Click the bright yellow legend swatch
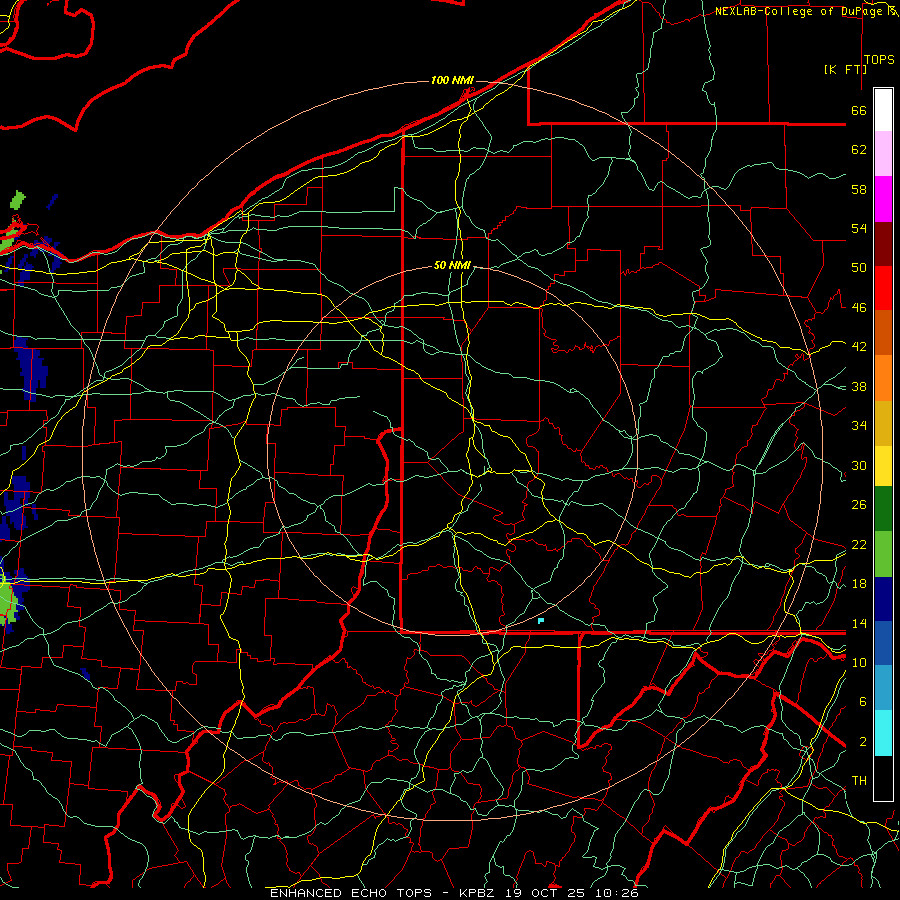This screenshot has height=900, width=900. pos(883,465)
